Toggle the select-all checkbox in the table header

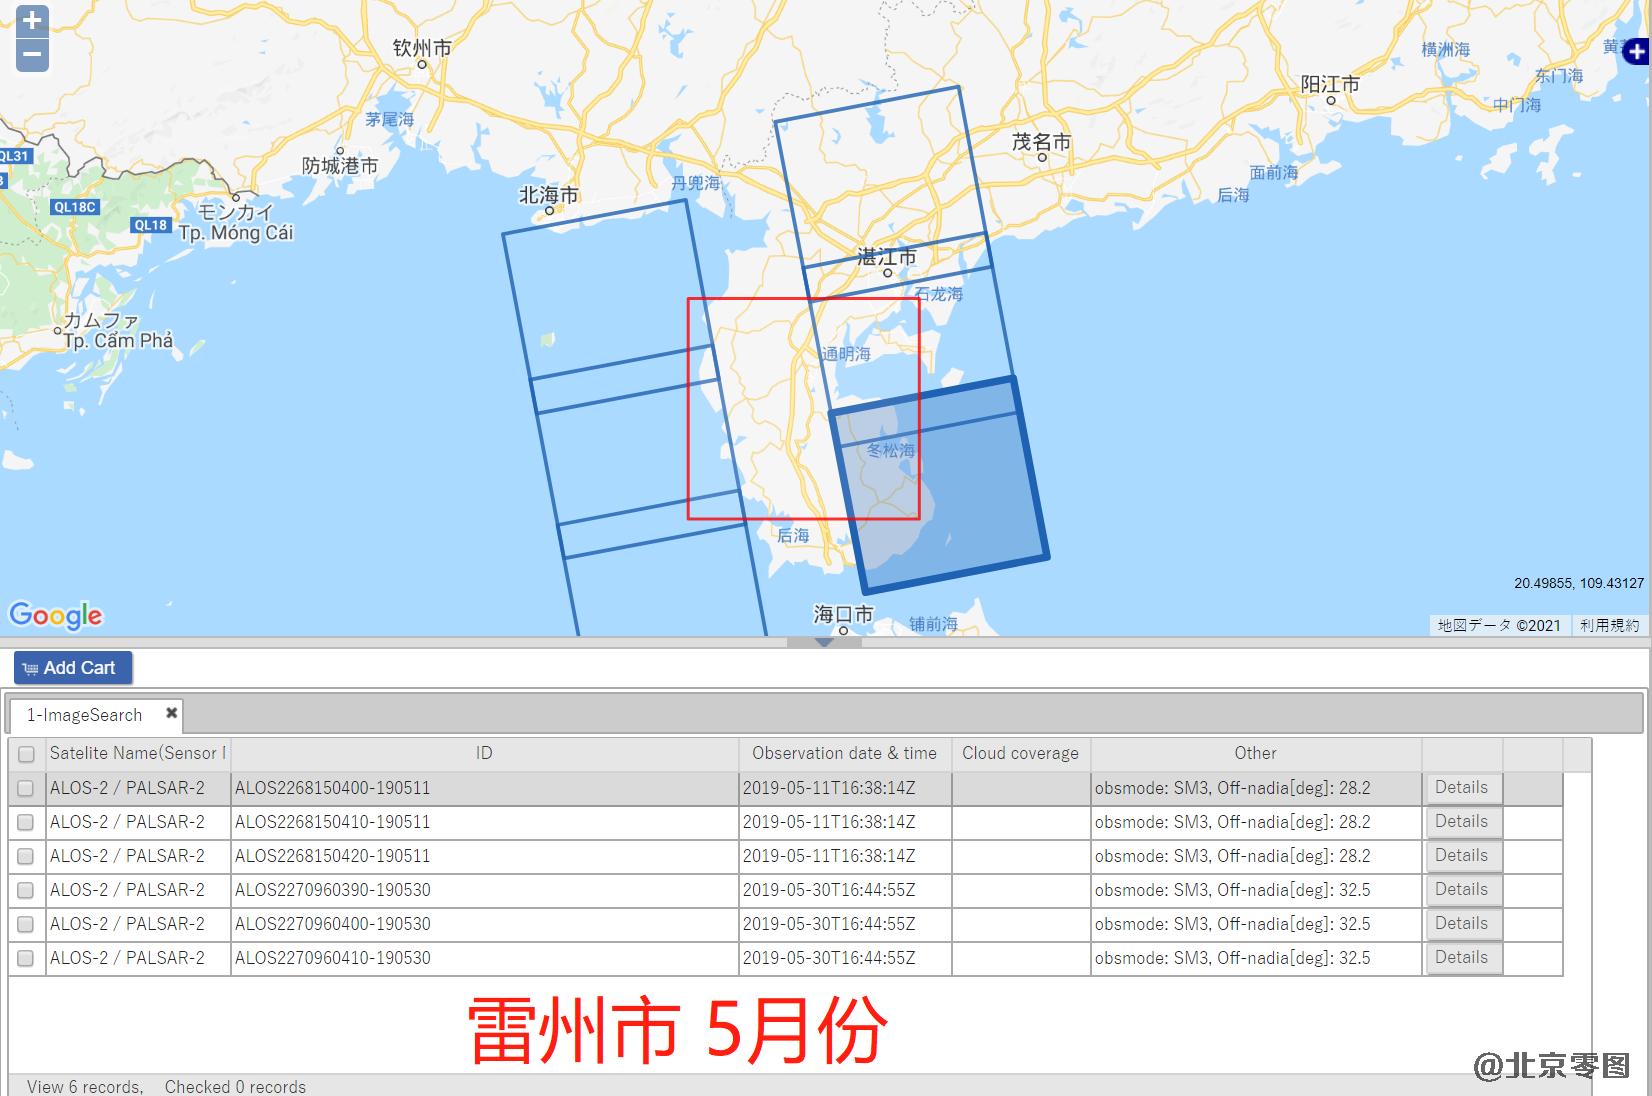(26, 754)
